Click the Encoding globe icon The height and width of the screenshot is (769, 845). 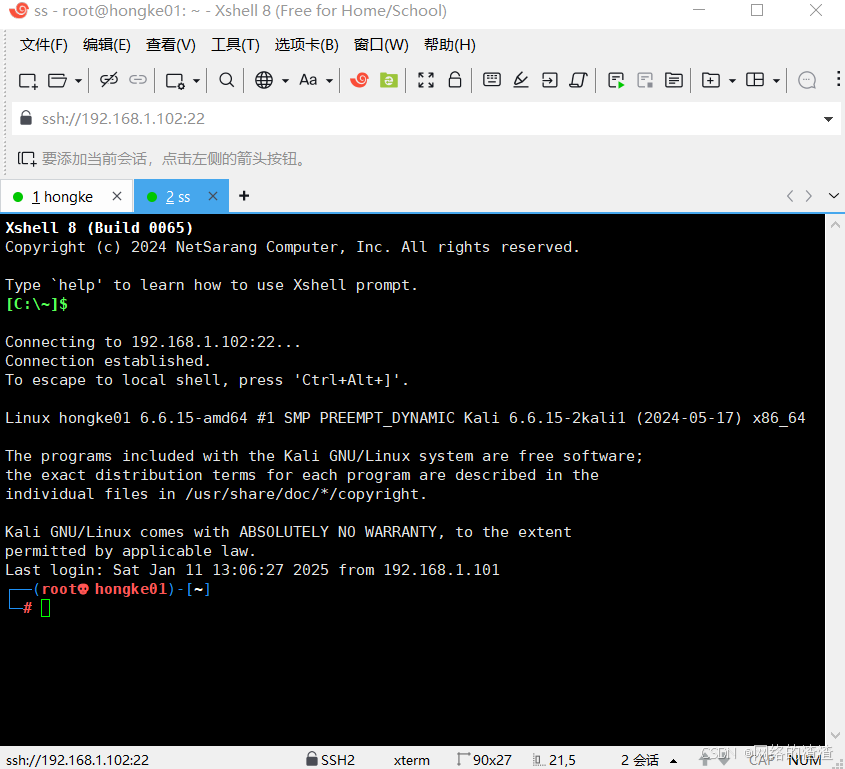click(264, 80)
